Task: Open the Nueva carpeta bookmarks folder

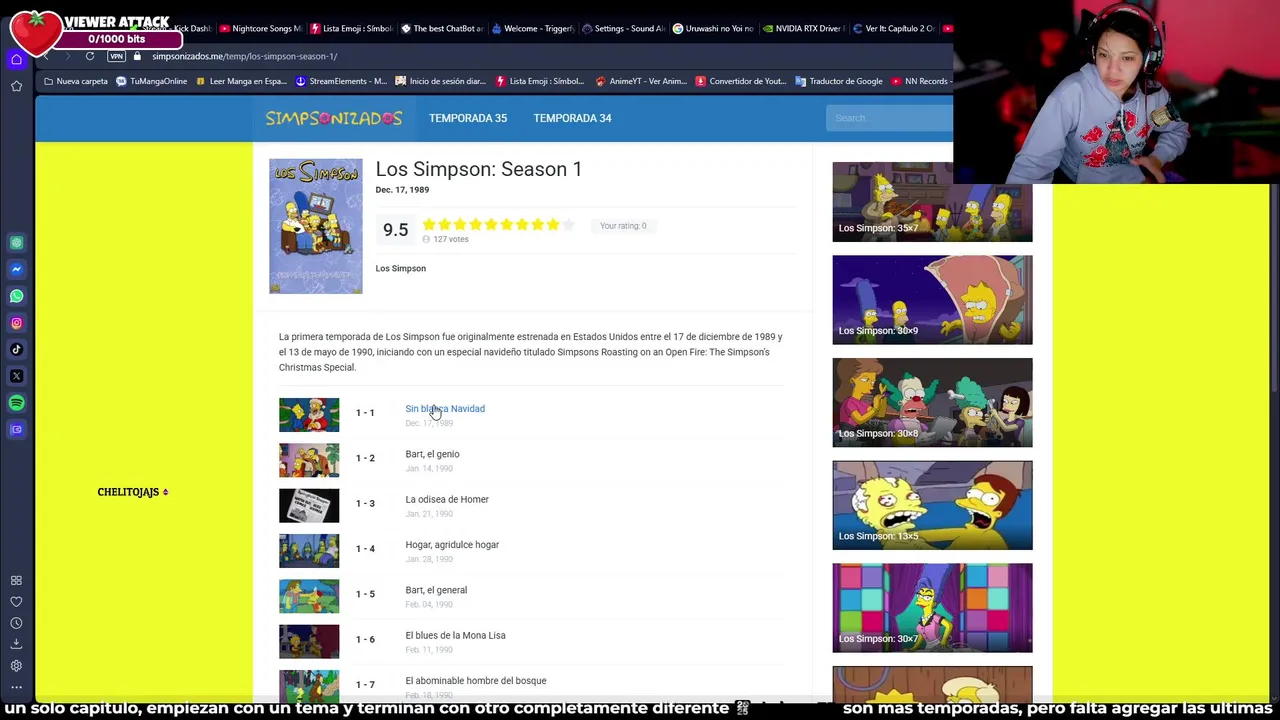Action: click(76, 81)
